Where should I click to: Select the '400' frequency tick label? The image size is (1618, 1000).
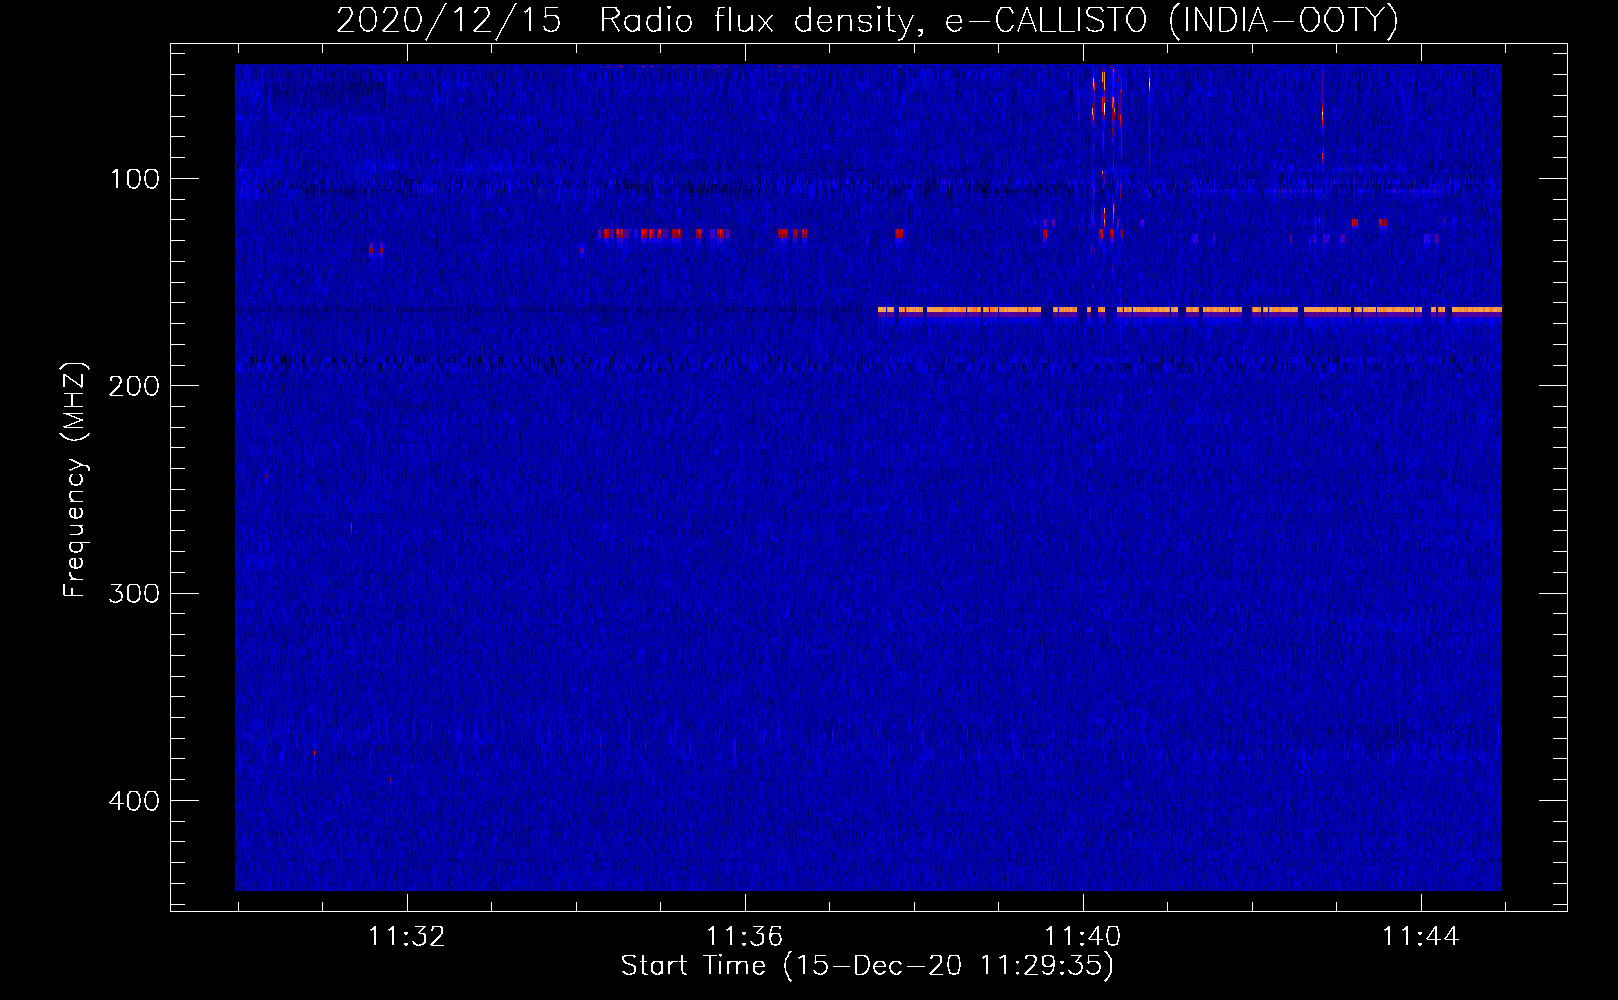coord(134,801)
